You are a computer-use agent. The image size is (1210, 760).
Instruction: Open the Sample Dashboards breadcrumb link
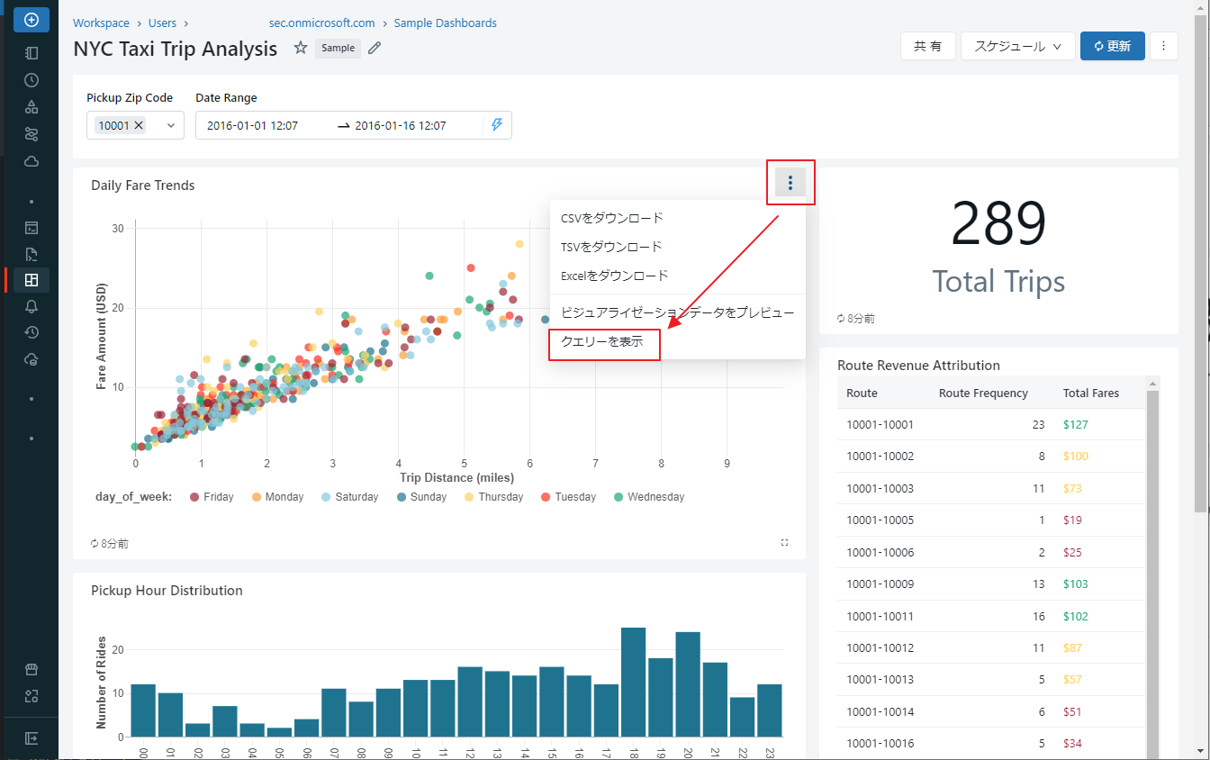click(445, 23)
